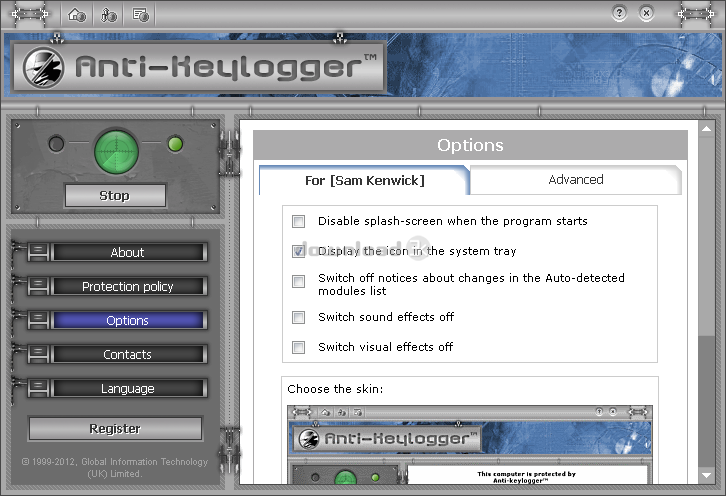
Task: Uncheck Display the icon in system tray
Action: coord(298,251)
